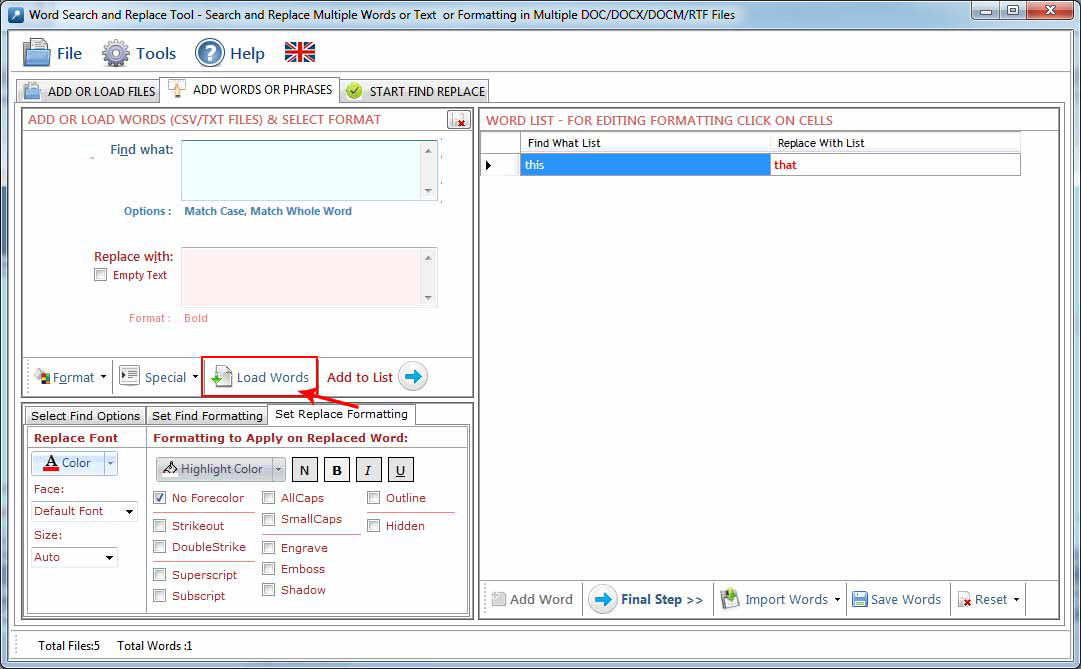
Task: Open the Help menu
Action: (x=230, y=53)
